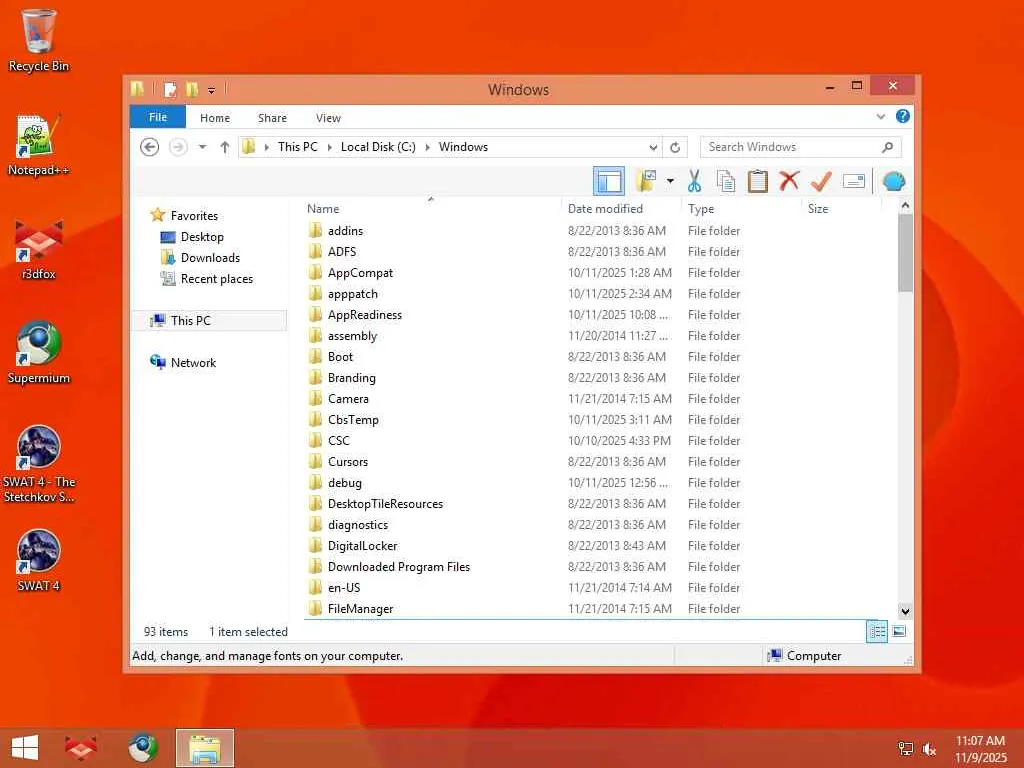Navigate to This PC in the breadcrumb
The image size is (1024, 768).
pyautogui.click(x=297, y=147)
